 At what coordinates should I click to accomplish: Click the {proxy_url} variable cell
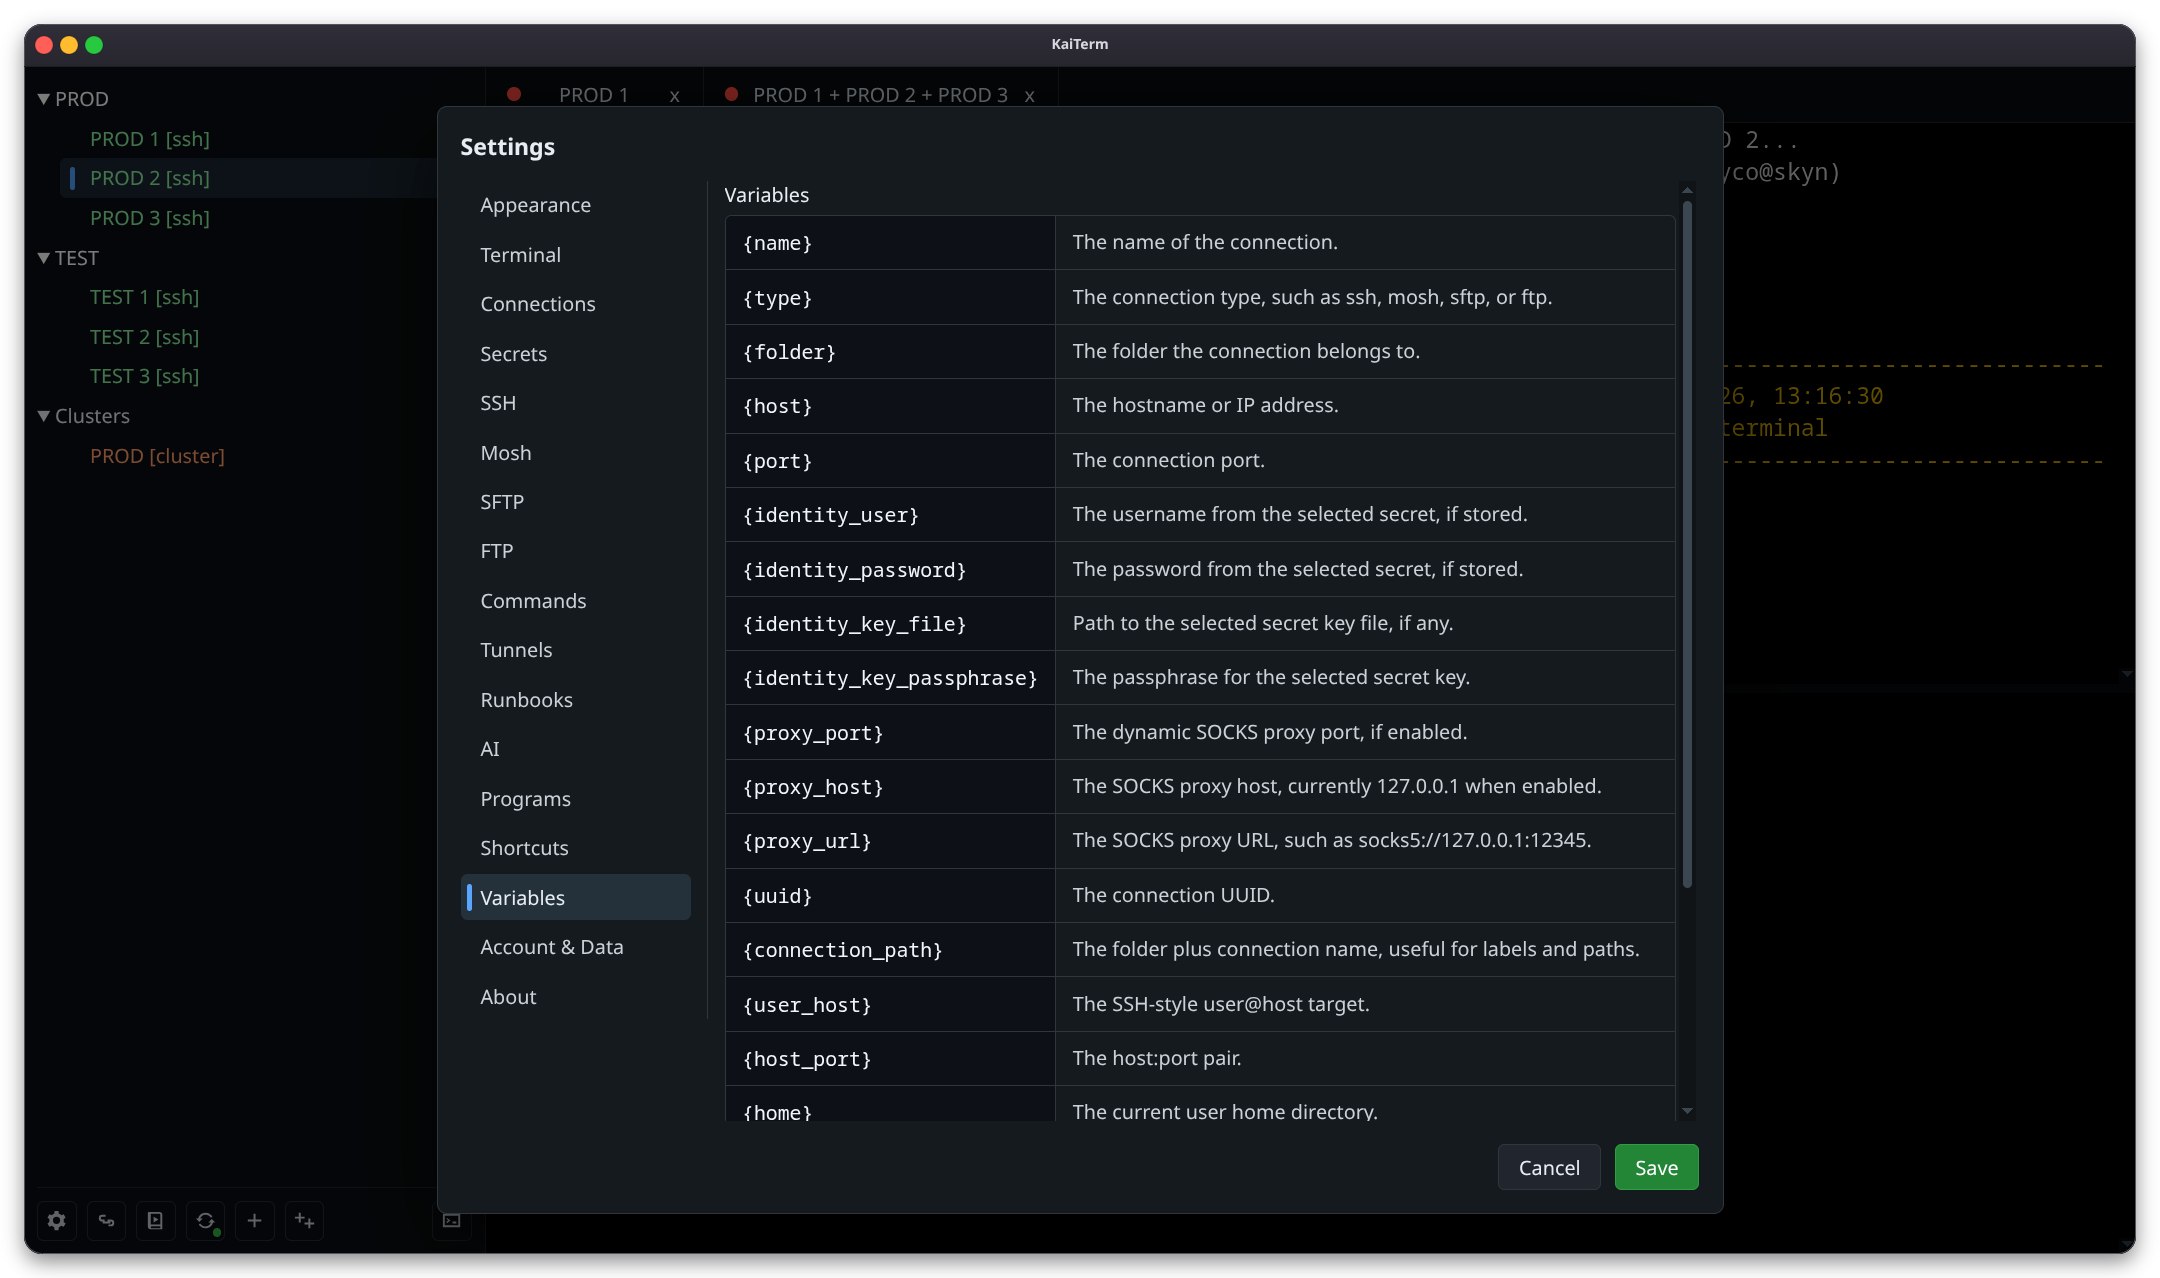click(x=890, y=841)
